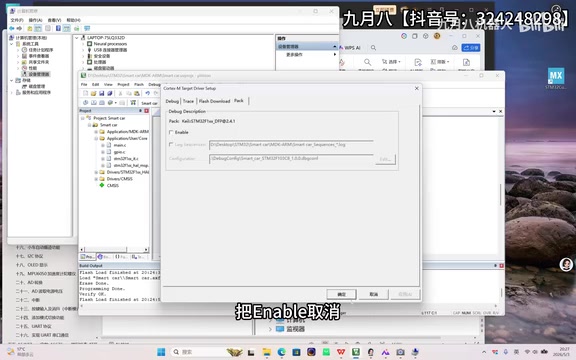Open the 操作(A) menu in Computer Management
Image resolution: width=576 pixels, height=360 pixels.
point(35,20)
